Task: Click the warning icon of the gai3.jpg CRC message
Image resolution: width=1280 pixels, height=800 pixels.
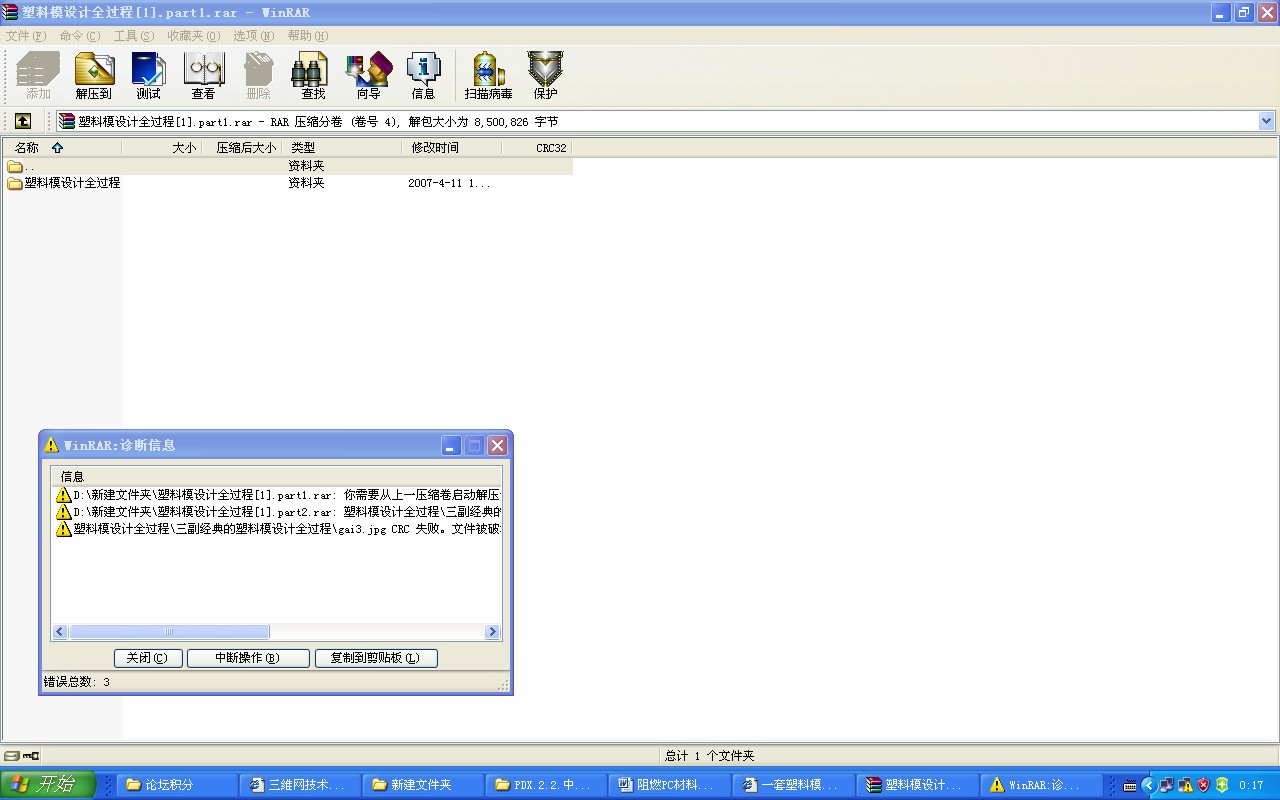Action: point(64,529)
